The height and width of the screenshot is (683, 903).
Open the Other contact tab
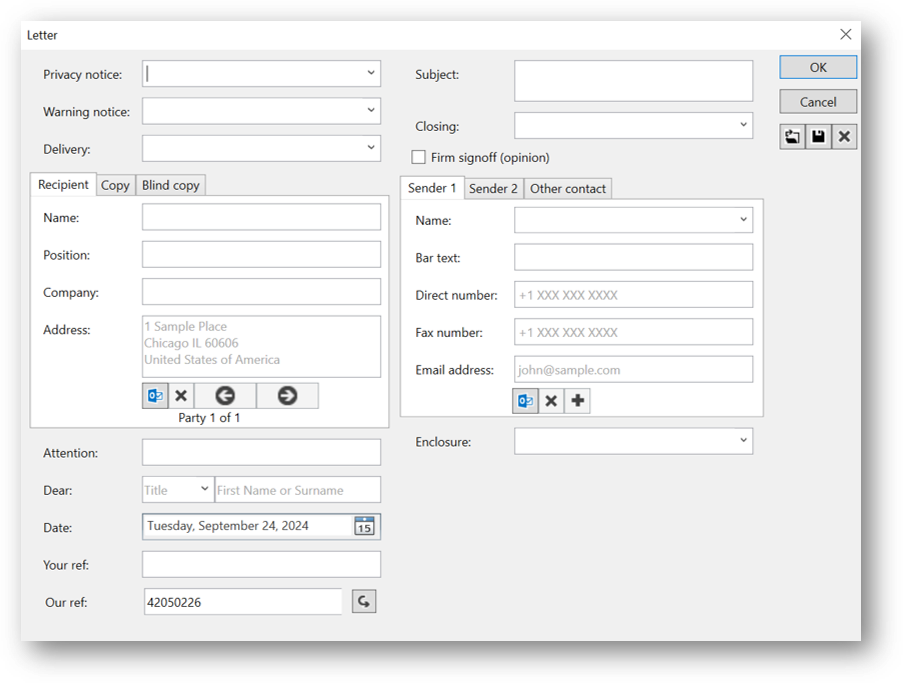click(568, 189)
